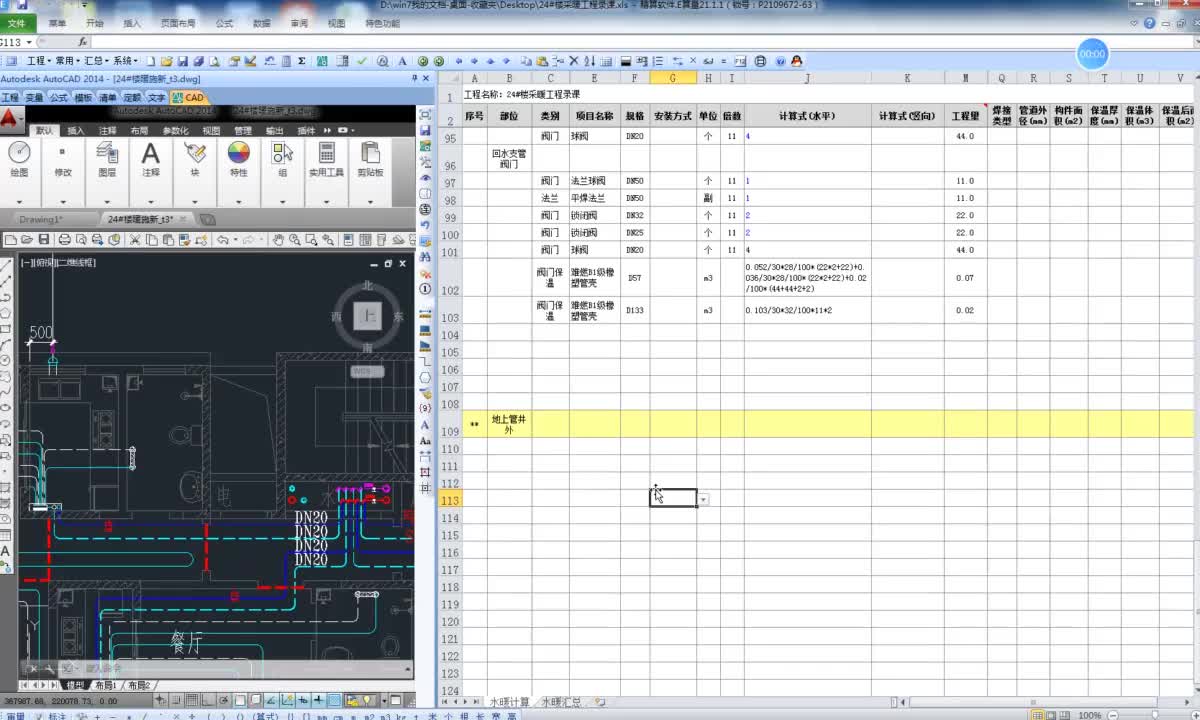Switch to the 公式 ribbon tab
Viewport: 1200px width, 720px height.
pyautogui.click(x=224, y=22)
